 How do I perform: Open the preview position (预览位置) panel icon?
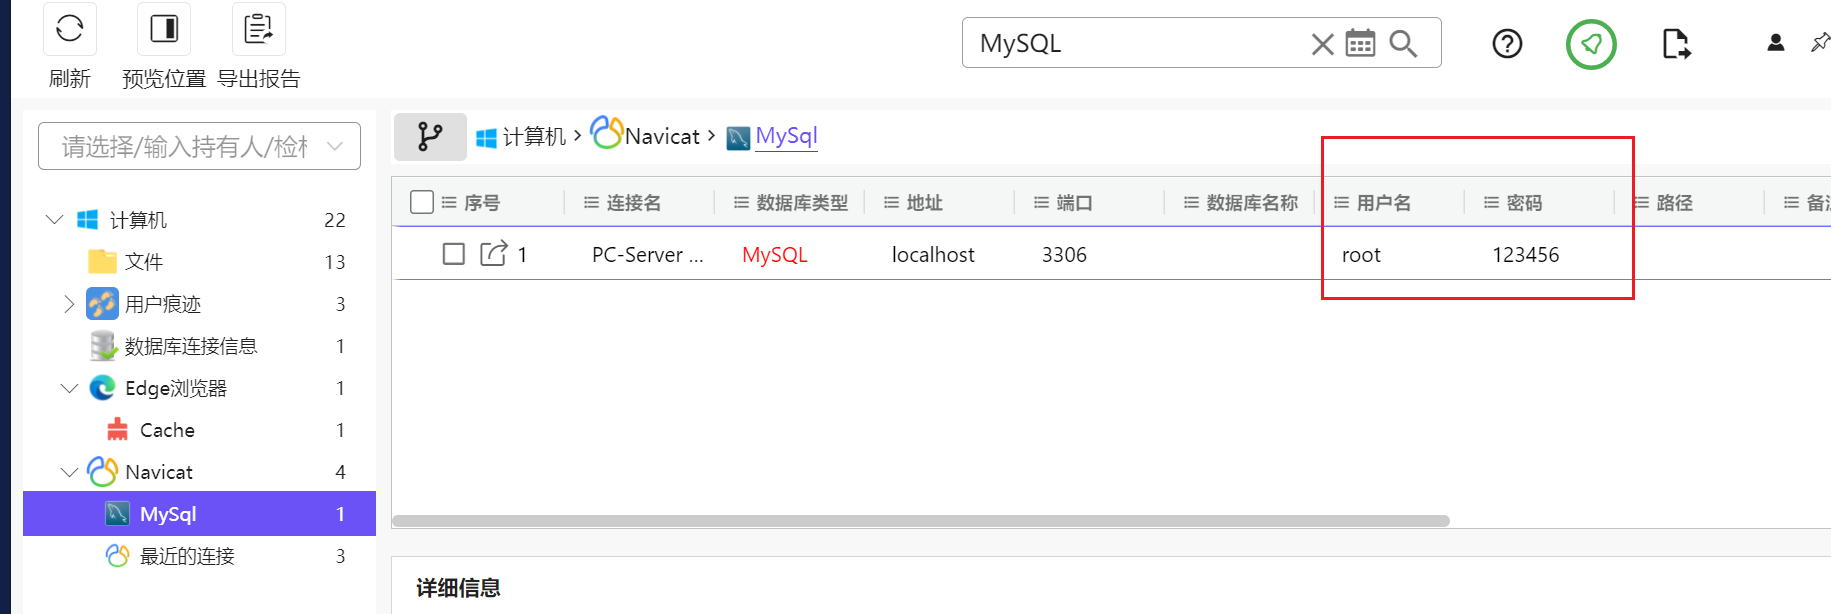(164, 29)
